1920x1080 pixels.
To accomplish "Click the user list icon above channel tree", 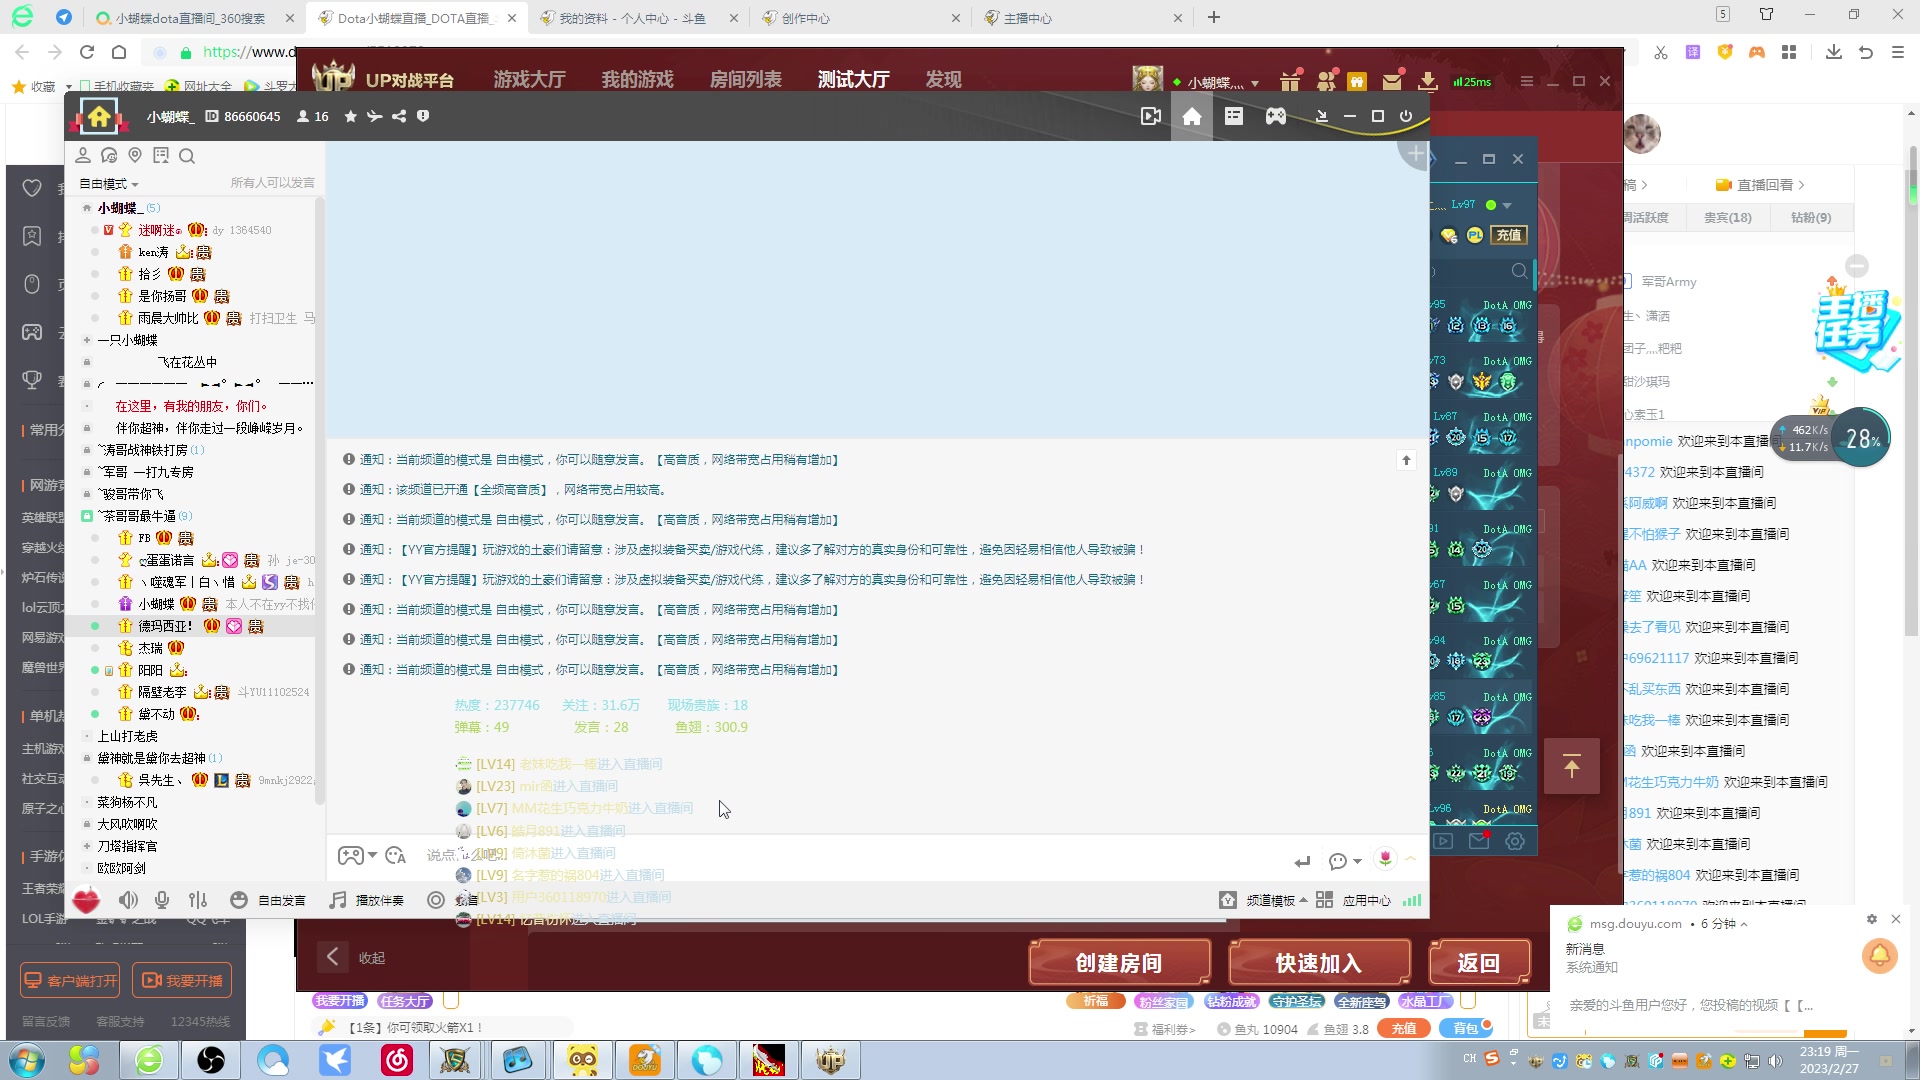I will [83, 156].
